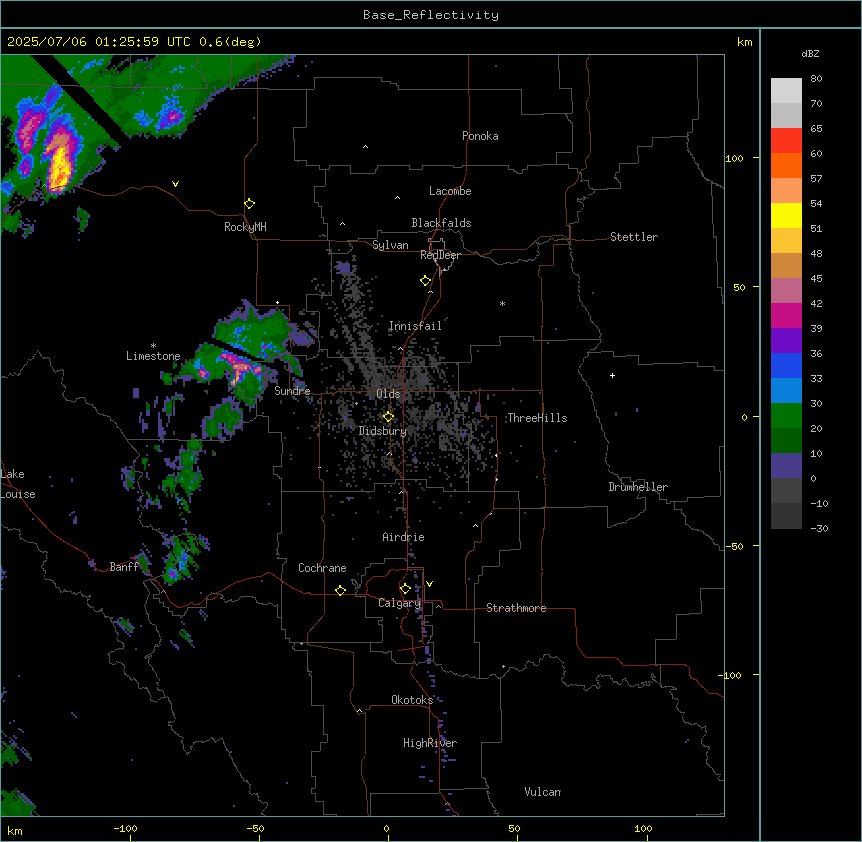Screen dimensions: 862x842
Task: Click the Okotoks town label
Action: coord(412,700)
